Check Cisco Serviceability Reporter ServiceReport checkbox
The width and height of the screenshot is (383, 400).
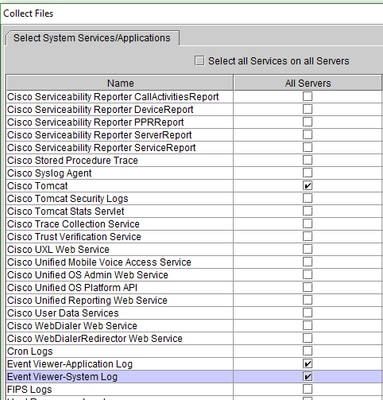(308, 147)
